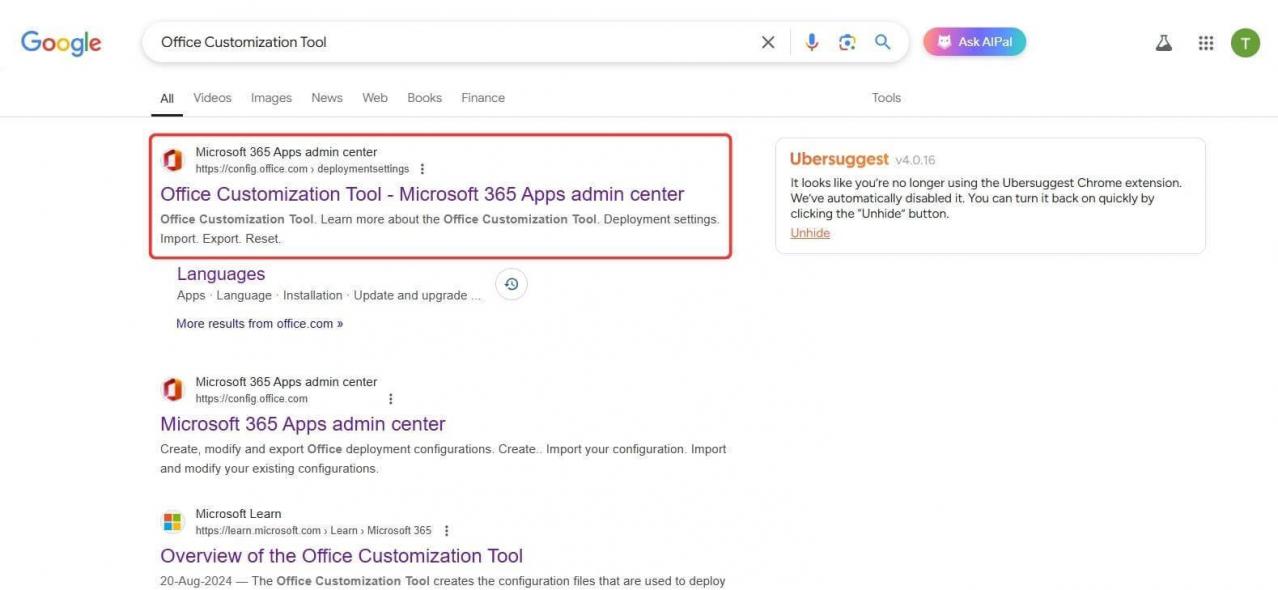Click the Unhide link in the Ubersuggest box

tap(808, 232)
